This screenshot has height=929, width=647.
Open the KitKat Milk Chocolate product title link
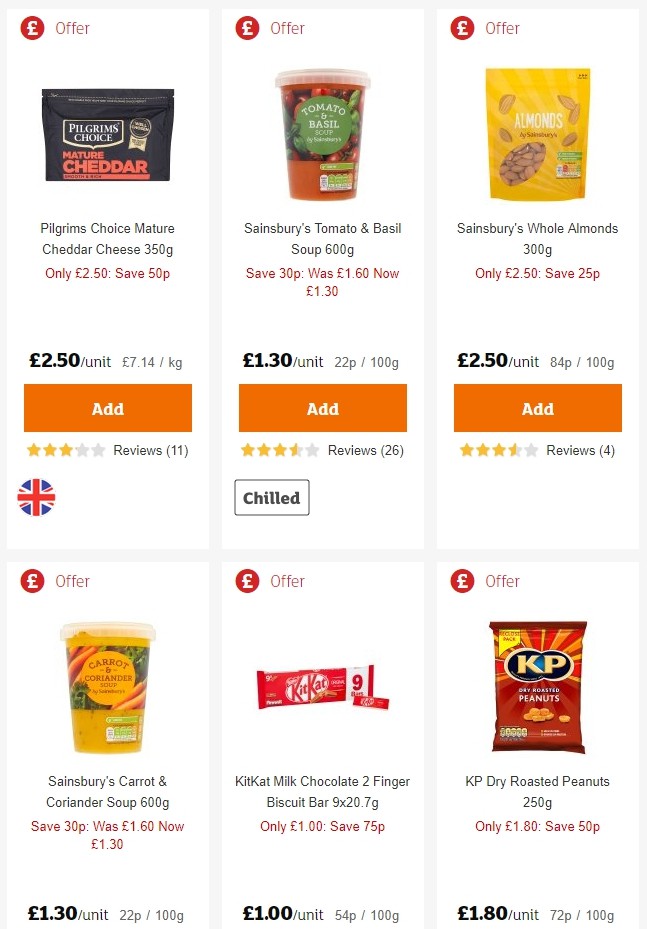[322, 792]
